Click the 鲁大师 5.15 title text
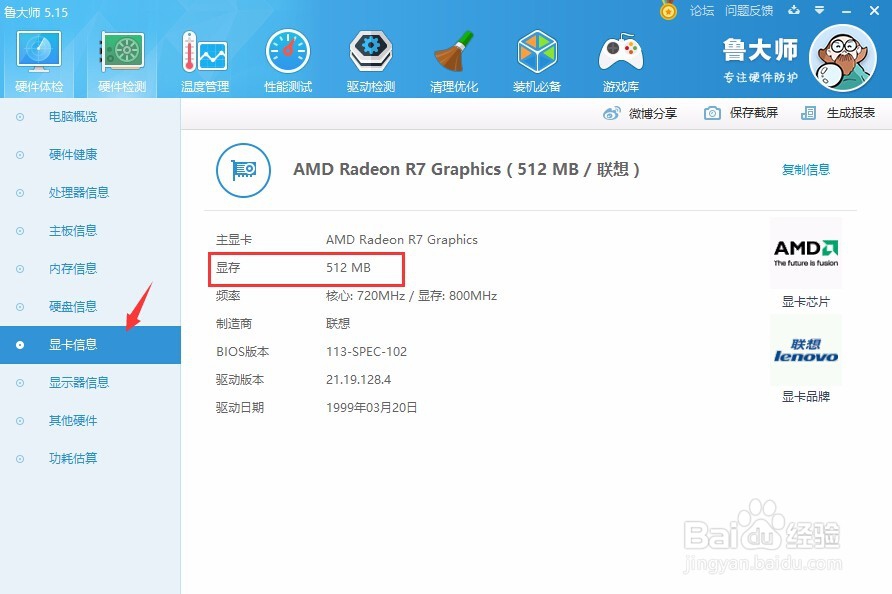Screen dimensions: 892x594 (36, 12)
